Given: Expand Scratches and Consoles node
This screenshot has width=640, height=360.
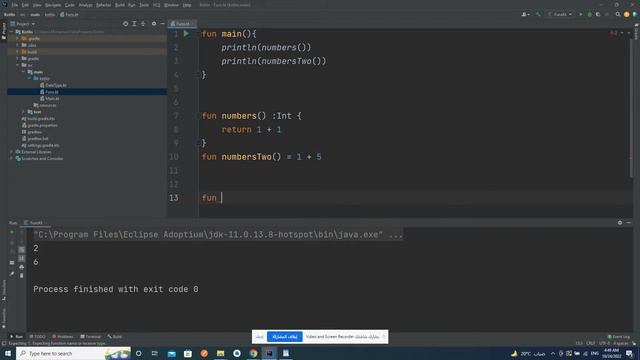Looking at the screenshot, I should pos(11,158).
